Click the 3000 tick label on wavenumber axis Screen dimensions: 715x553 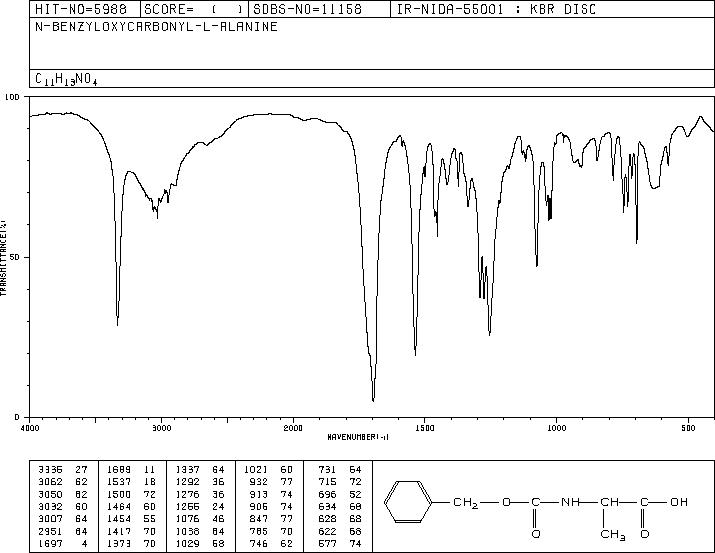[x=161, y=428]
